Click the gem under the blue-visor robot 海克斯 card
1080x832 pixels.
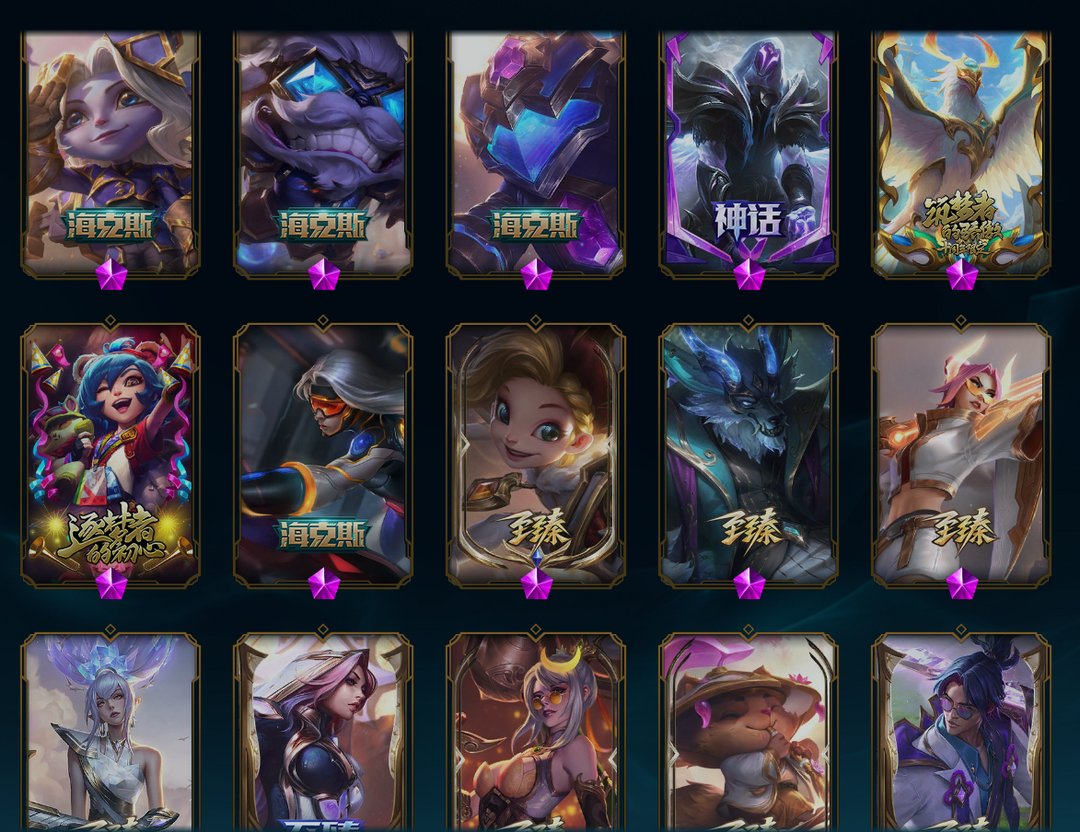537,275
